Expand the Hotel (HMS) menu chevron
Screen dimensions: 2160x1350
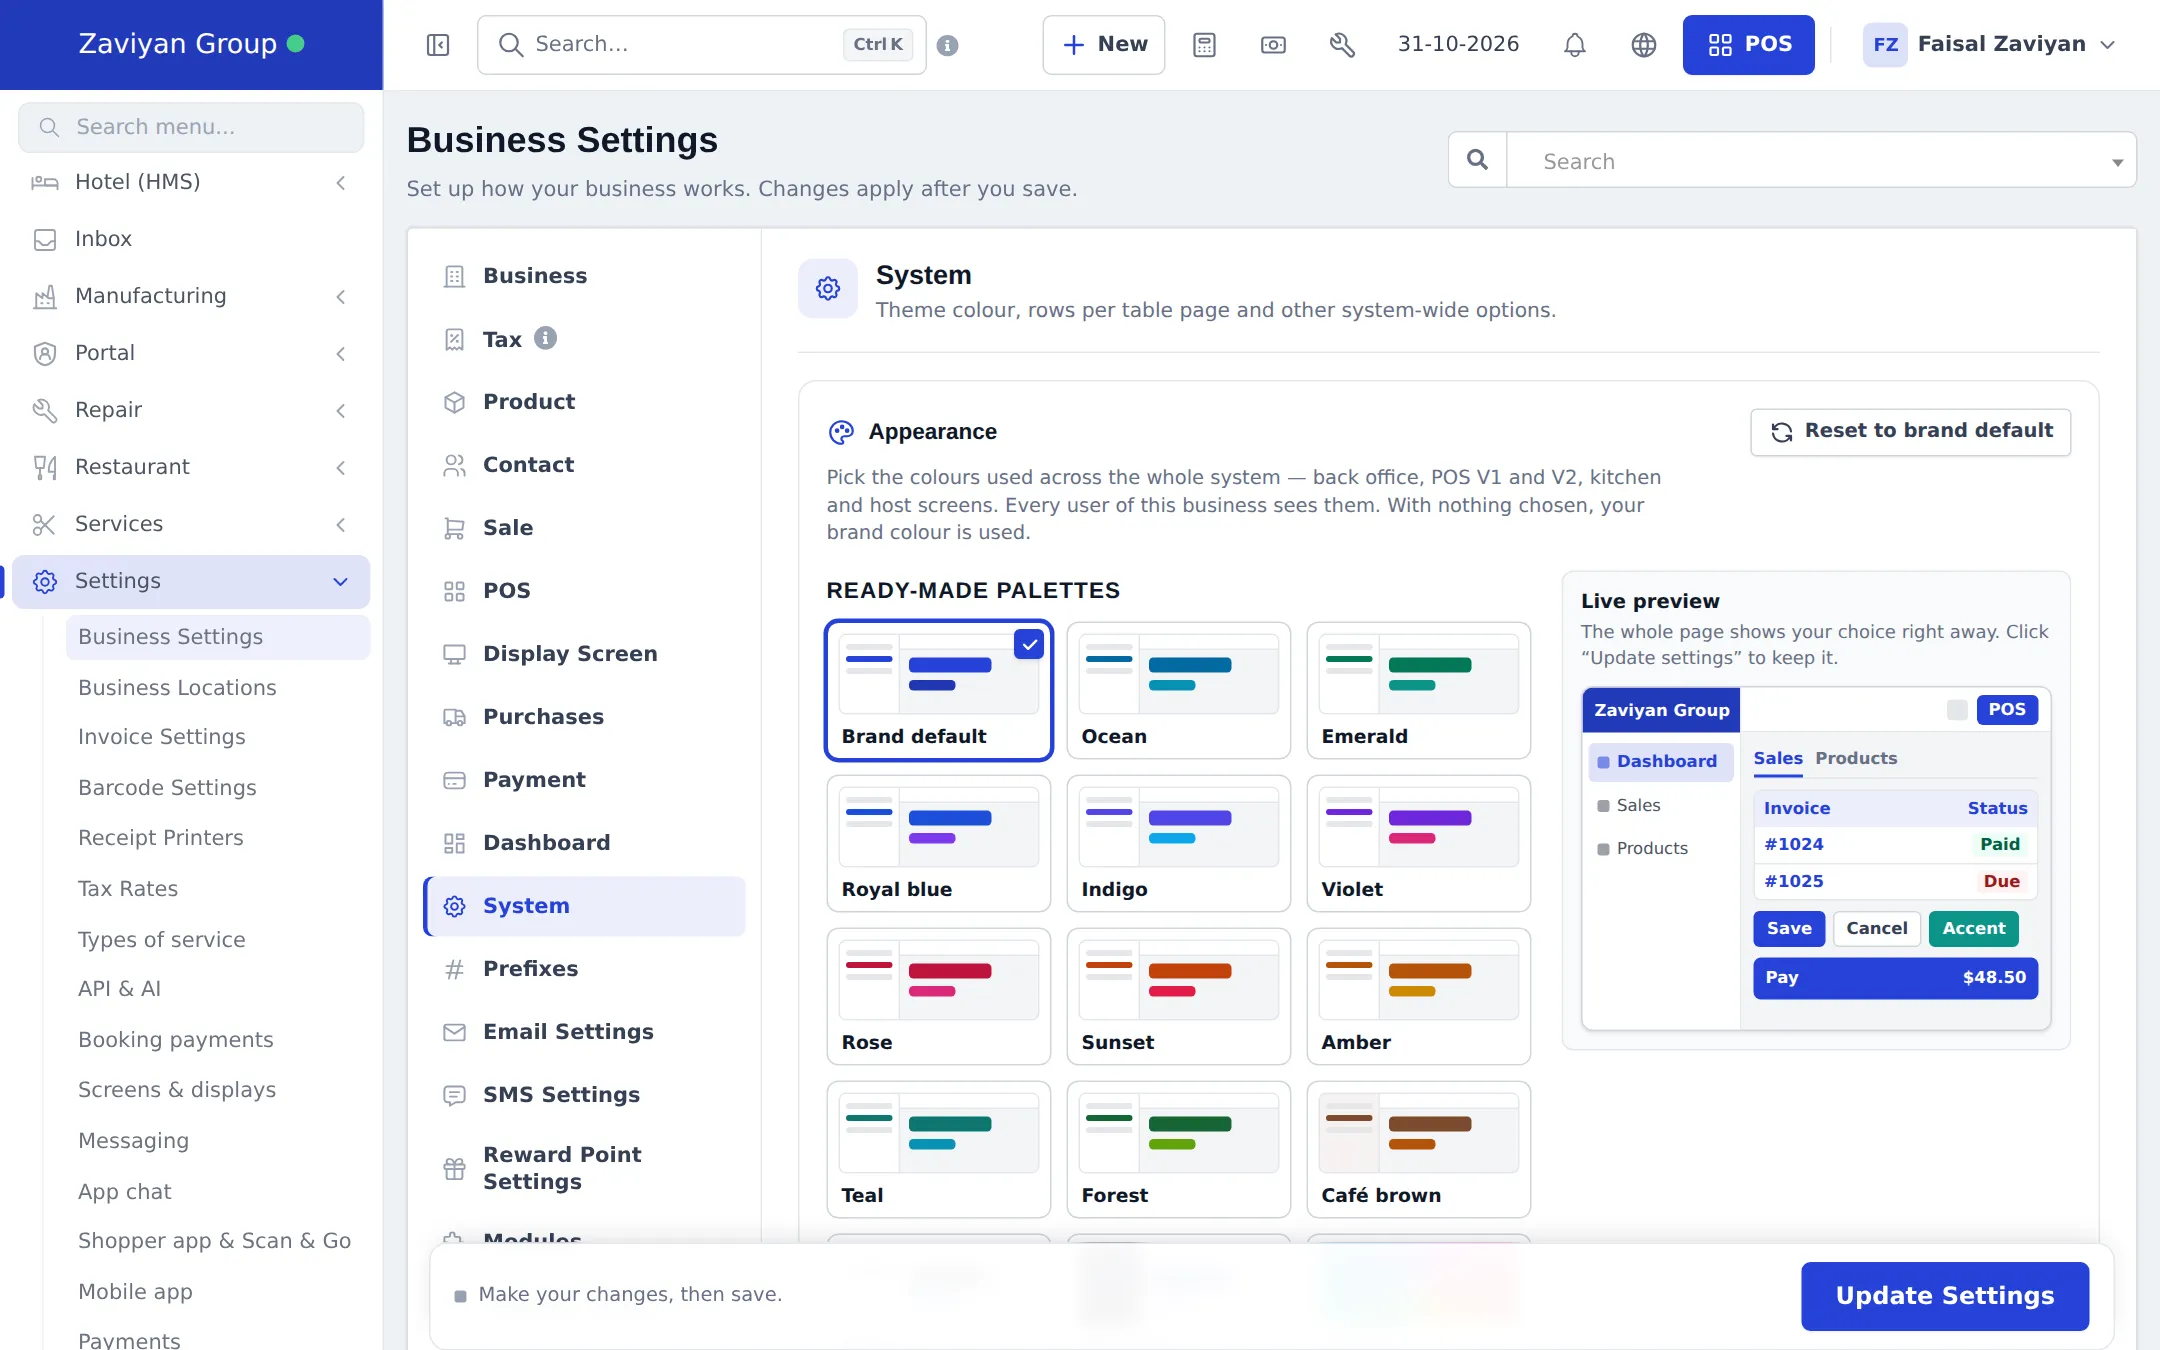coord(341,182)
